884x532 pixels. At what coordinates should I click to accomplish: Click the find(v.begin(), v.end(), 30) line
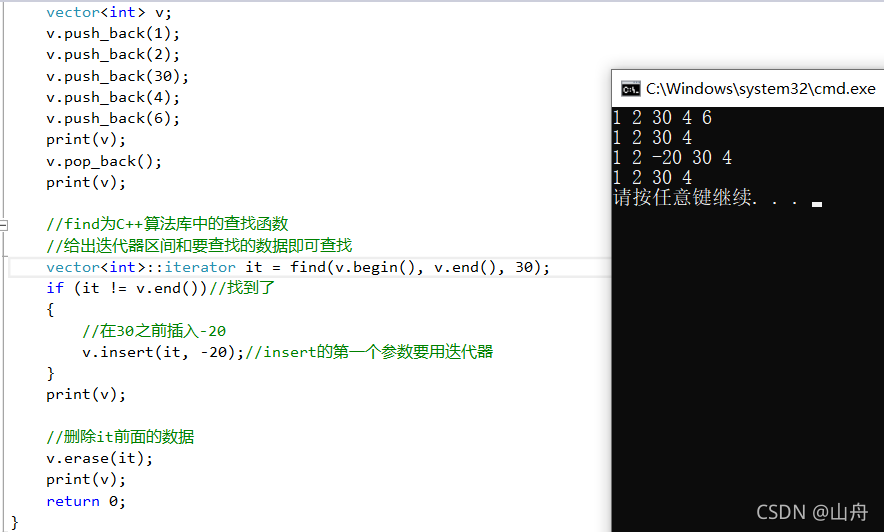pyautogui.click(x=298, y=267)
